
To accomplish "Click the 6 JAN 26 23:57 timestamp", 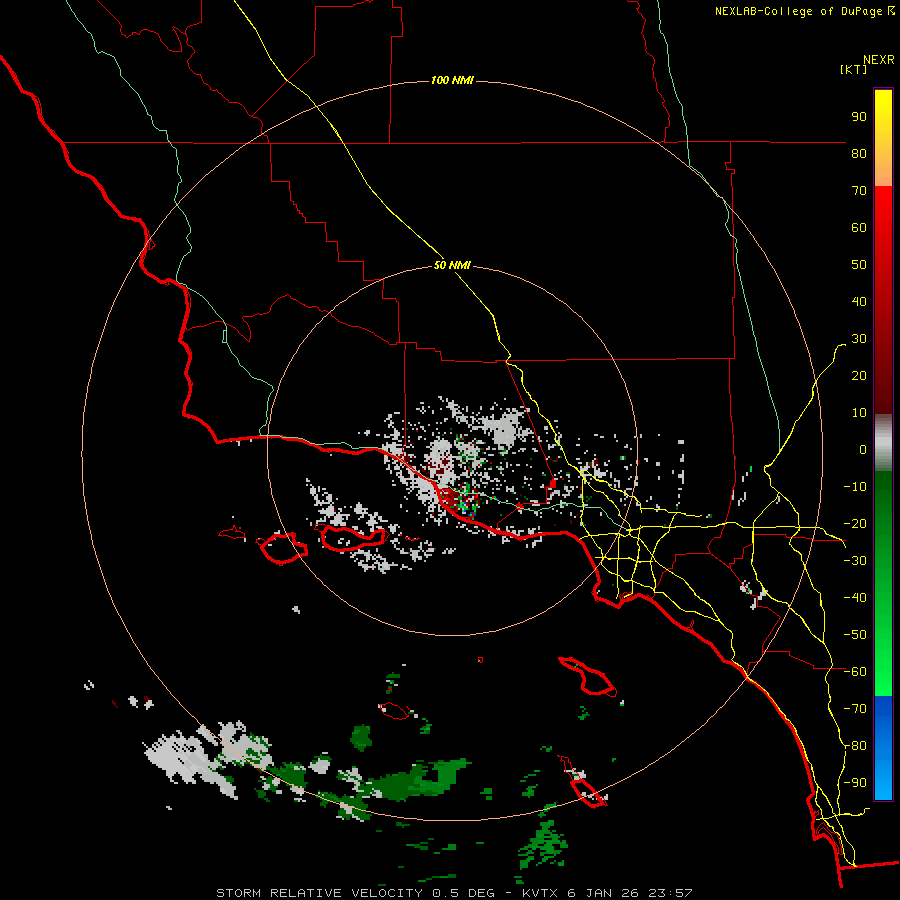I will (629, 893).
